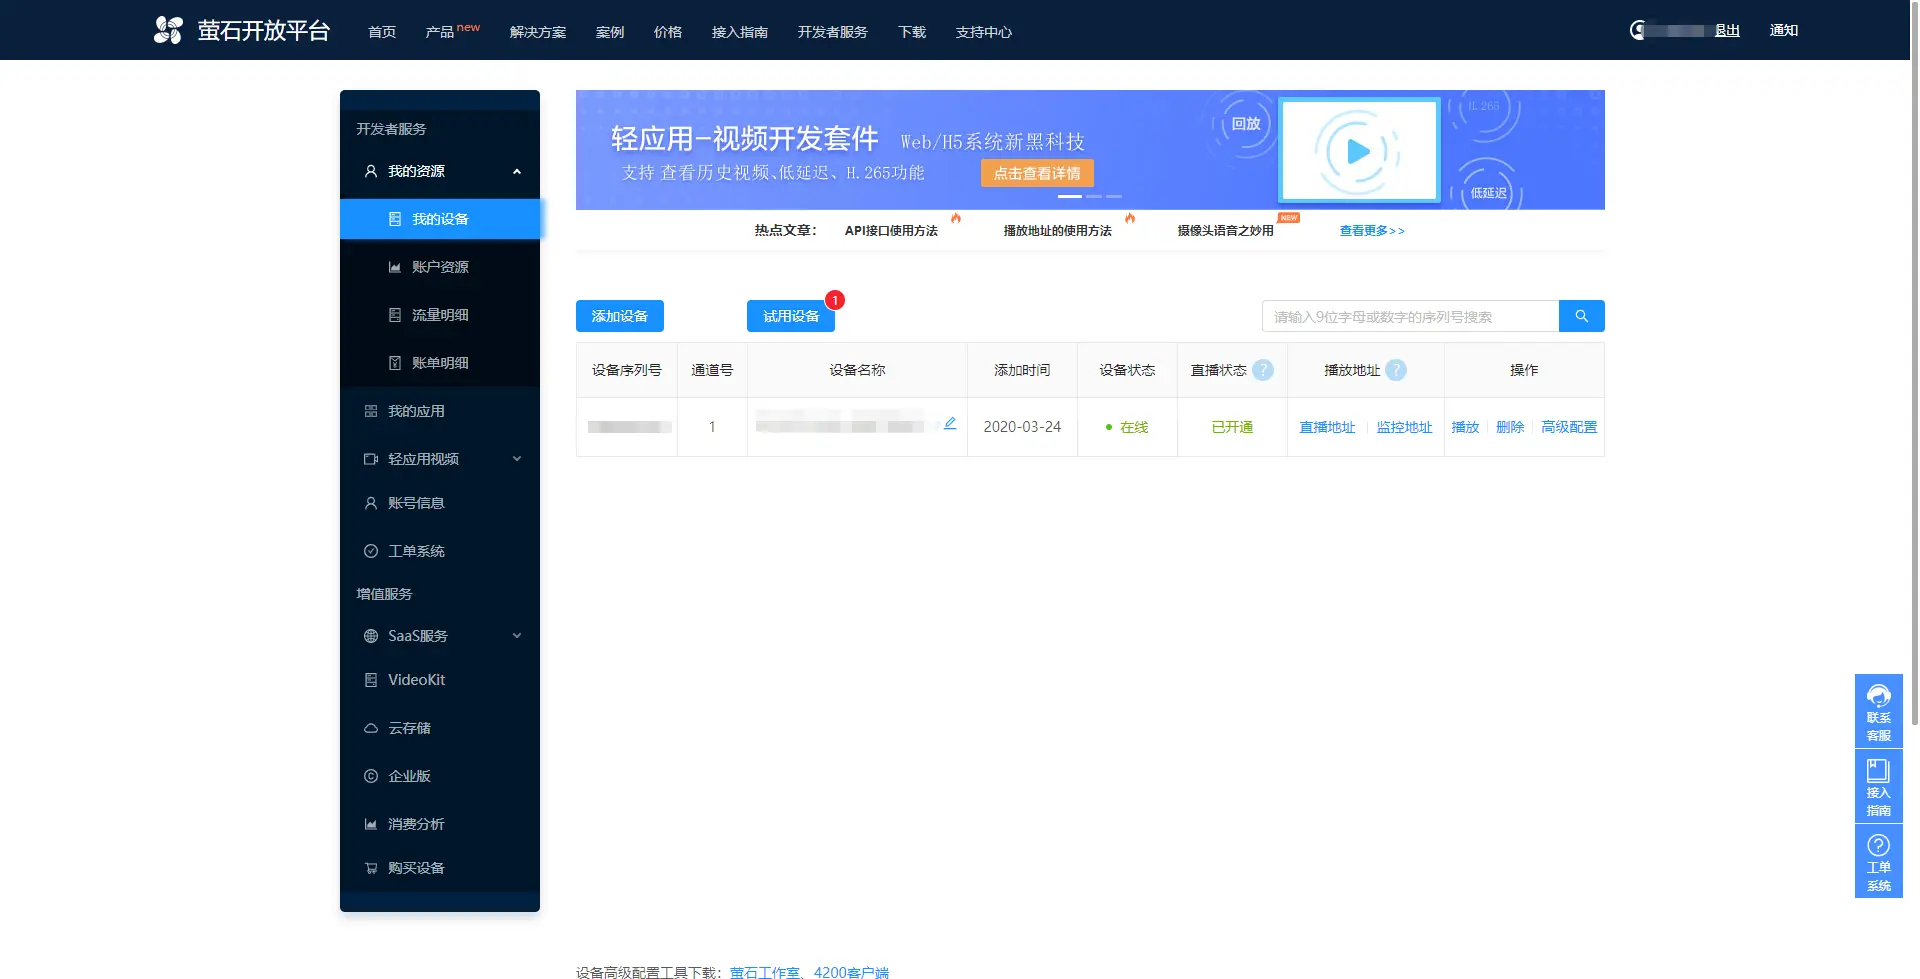The width and height of the screenshot is (1920, 979).
Task: Open the 工单系统 sidebar item
Action: coord(440,551)
